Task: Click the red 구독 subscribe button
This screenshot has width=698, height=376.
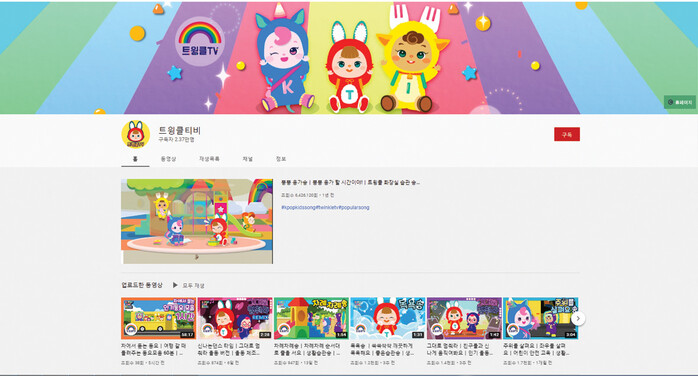Action: (x=567, y=134)
